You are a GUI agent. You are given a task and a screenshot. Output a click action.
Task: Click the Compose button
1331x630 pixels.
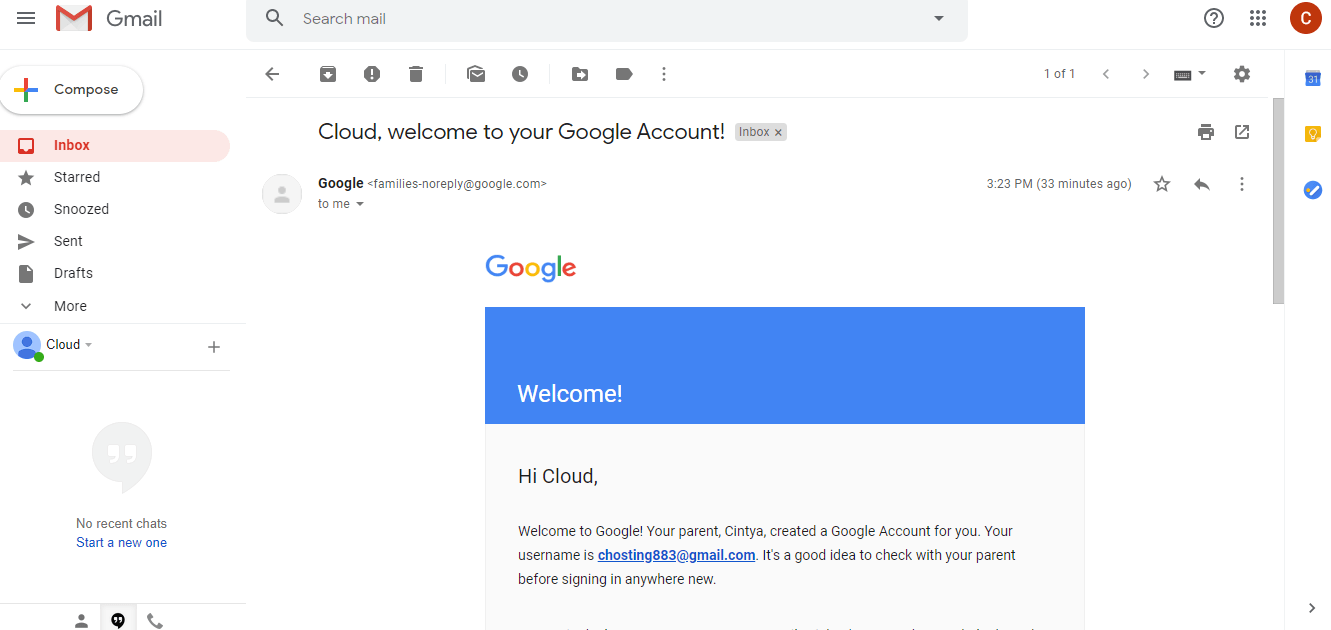click(x=72, y=90)
